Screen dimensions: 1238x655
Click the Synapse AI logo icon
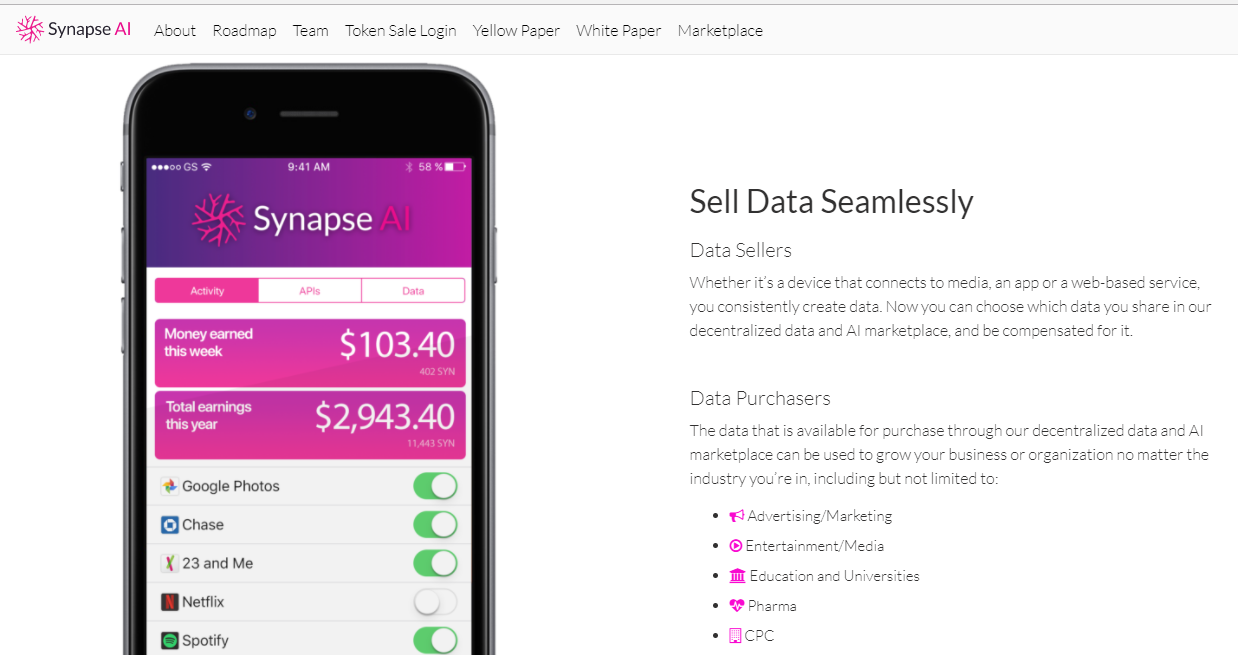pos(30,29)
